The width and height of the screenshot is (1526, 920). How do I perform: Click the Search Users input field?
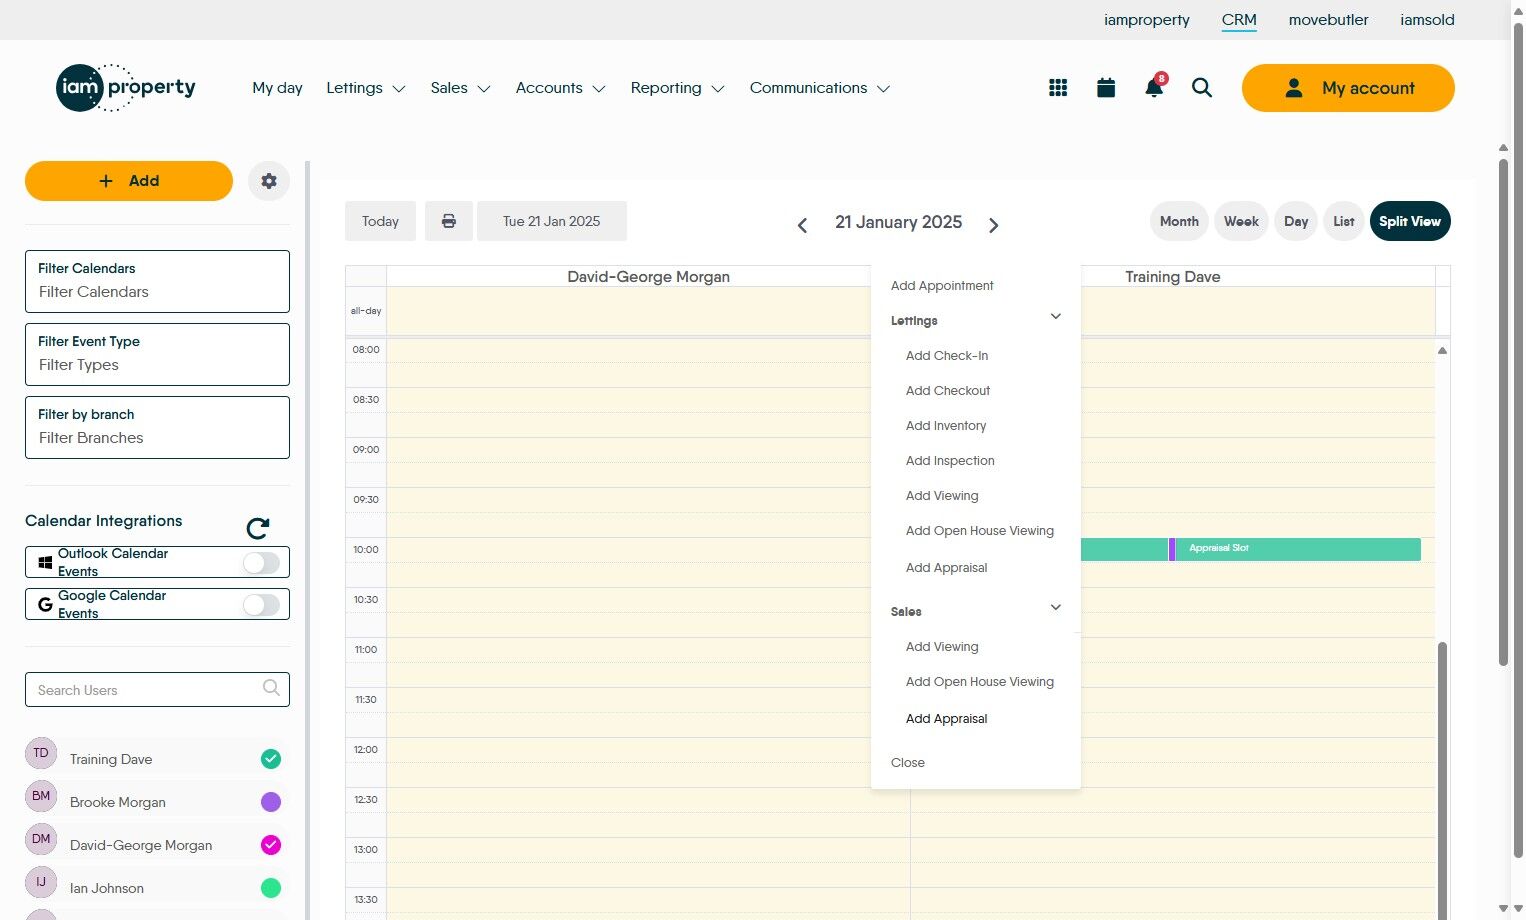157,689
